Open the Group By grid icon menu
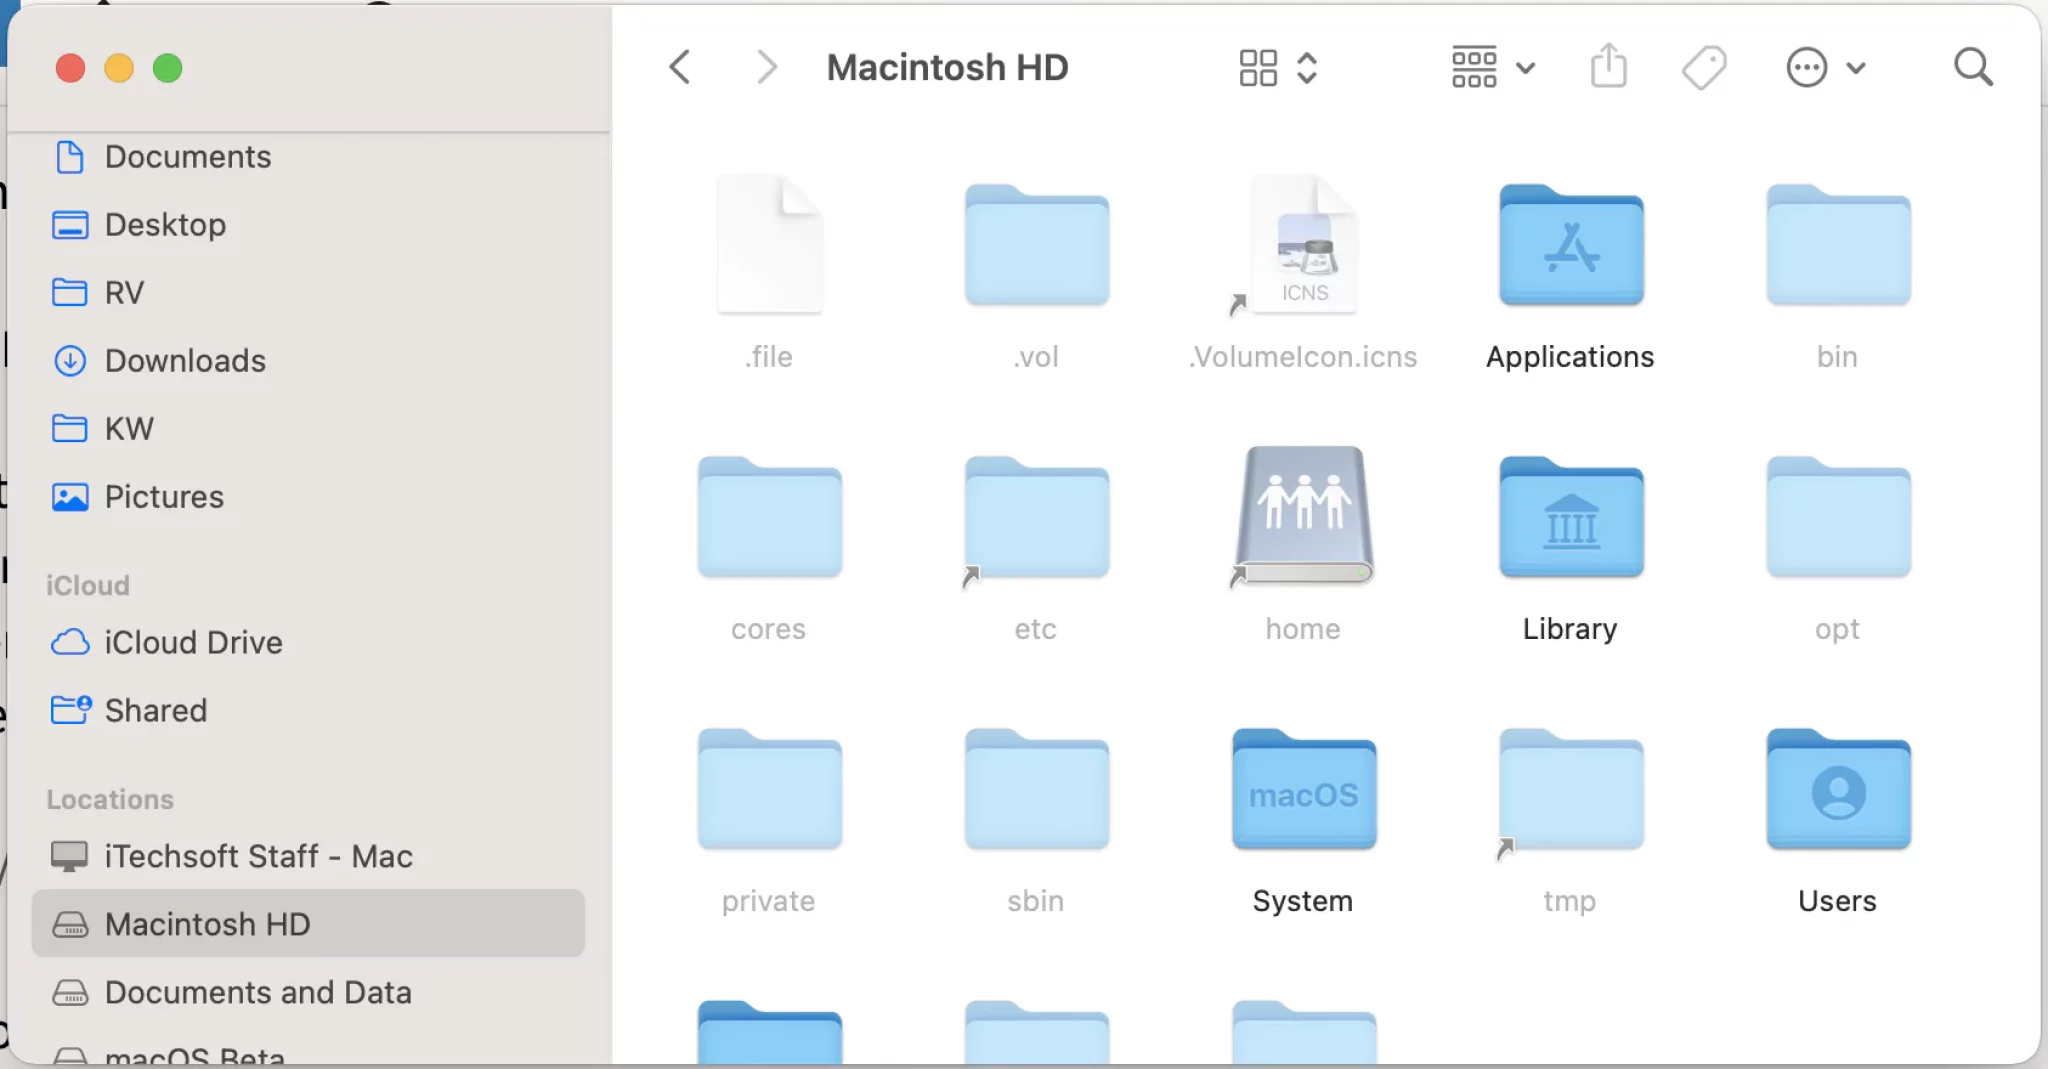Viewport: 2048px width, 1069px height. pos(1492,68)
